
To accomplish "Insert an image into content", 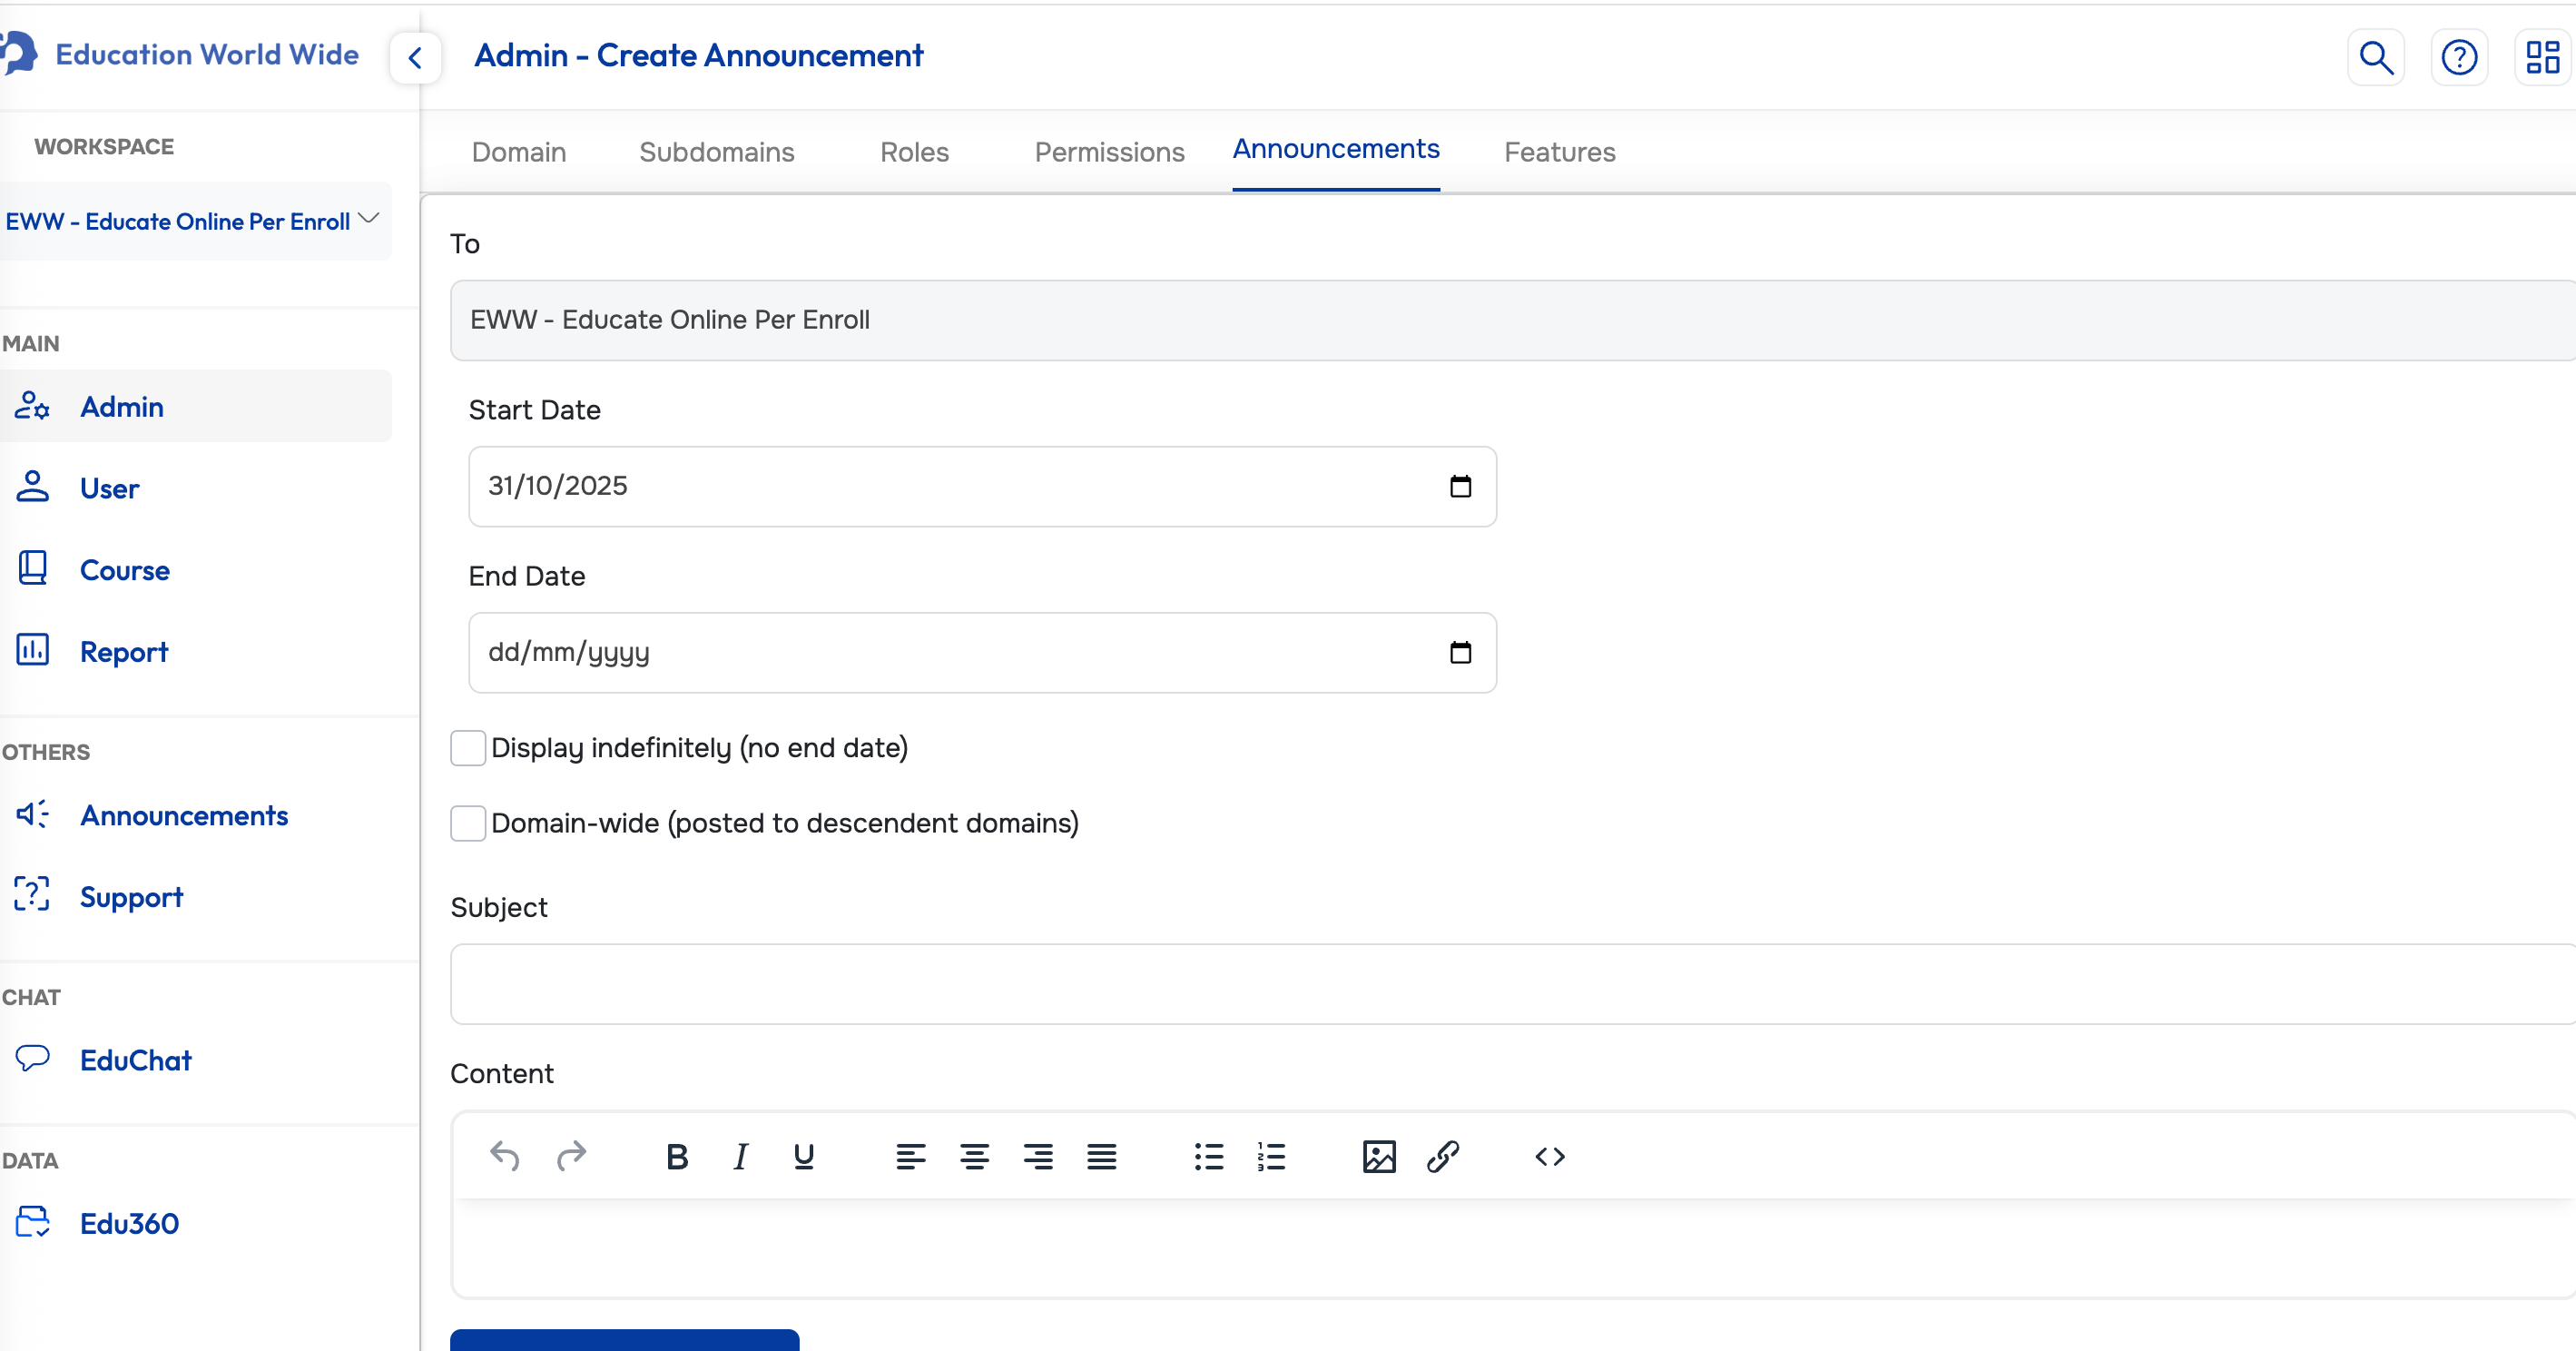I will [x=1378, y=1157].
